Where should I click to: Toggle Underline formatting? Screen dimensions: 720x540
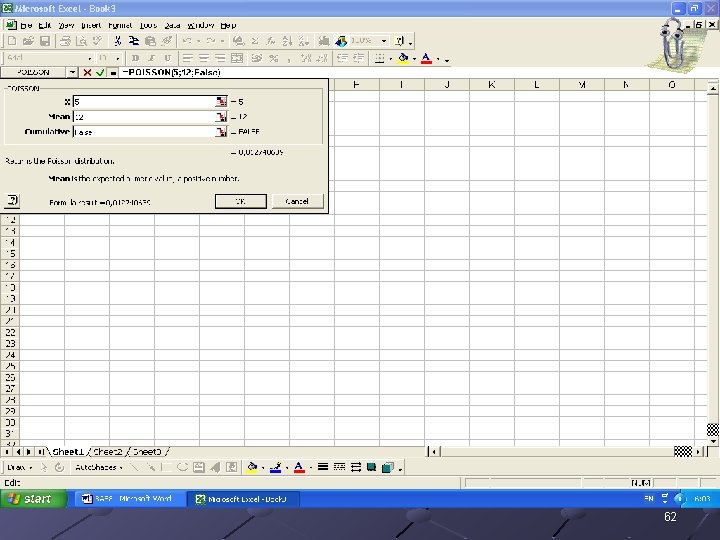tap(168, 58)
